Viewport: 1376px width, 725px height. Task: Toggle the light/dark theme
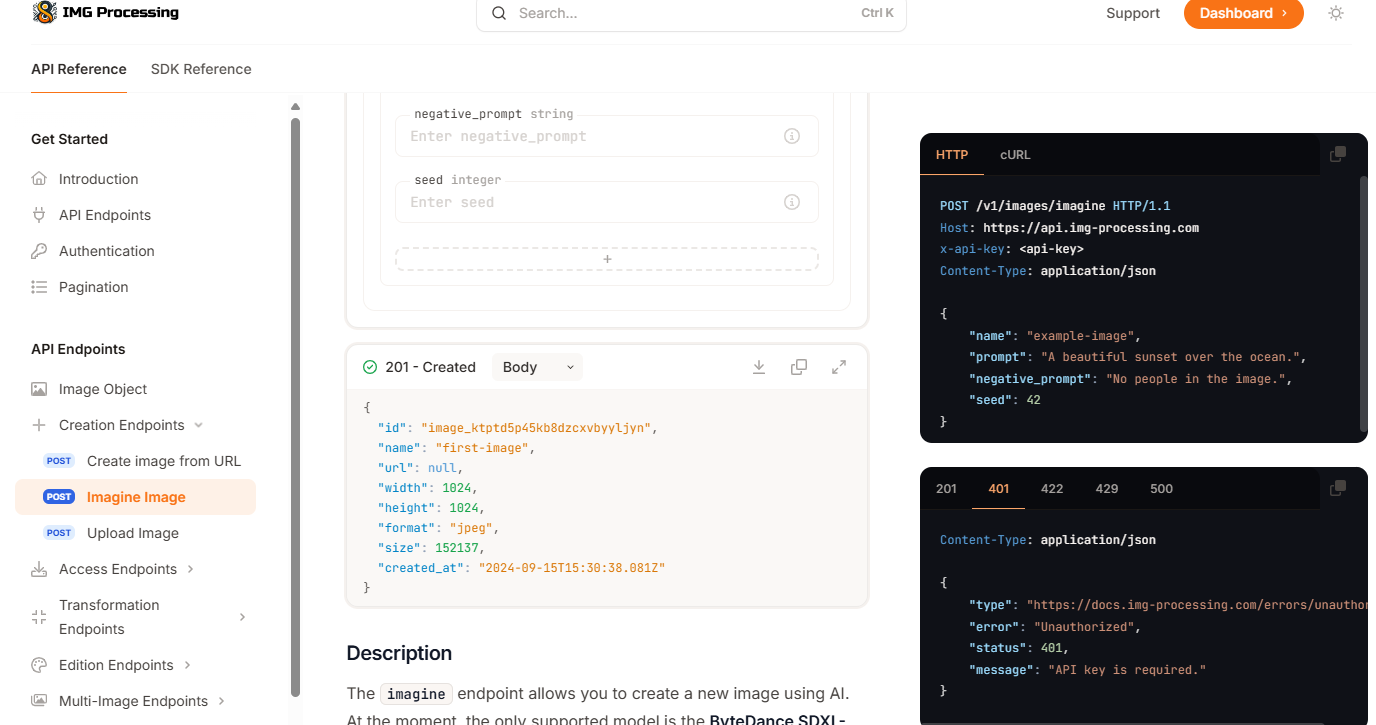(x=1336, y=13)
